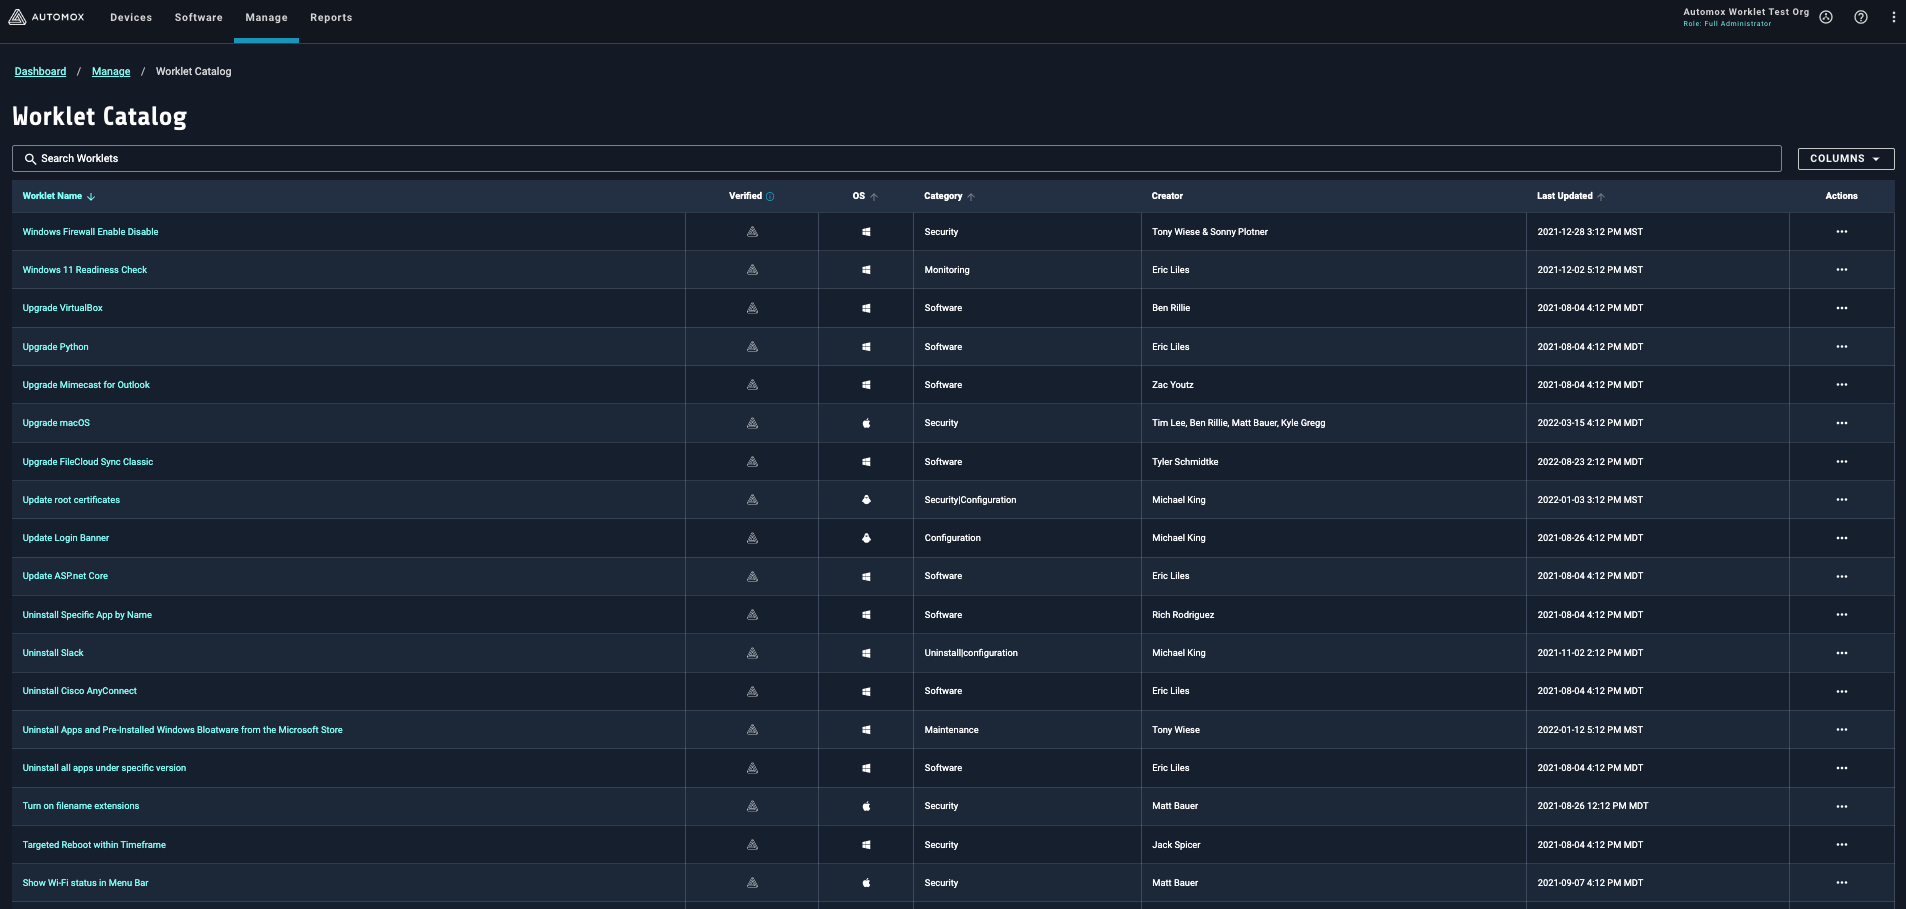Click creator Tyler Schmidtke
The height and width of the screenshot is (909, 1906).
tap(1185, 462)
